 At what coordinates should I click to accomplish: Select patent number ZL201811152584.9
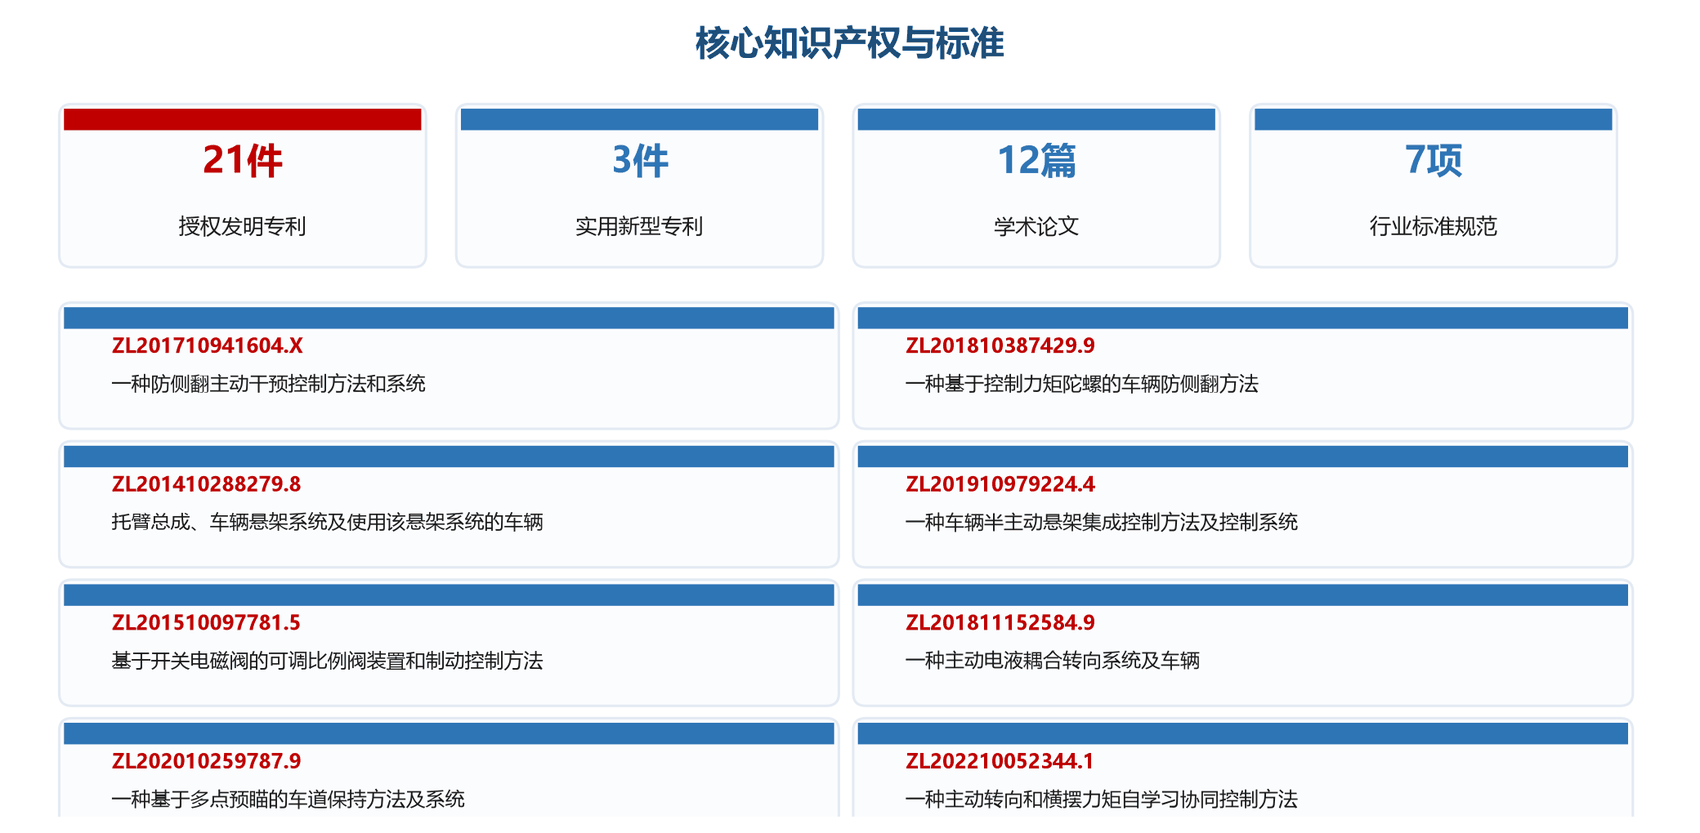(x=1000, y=623)
